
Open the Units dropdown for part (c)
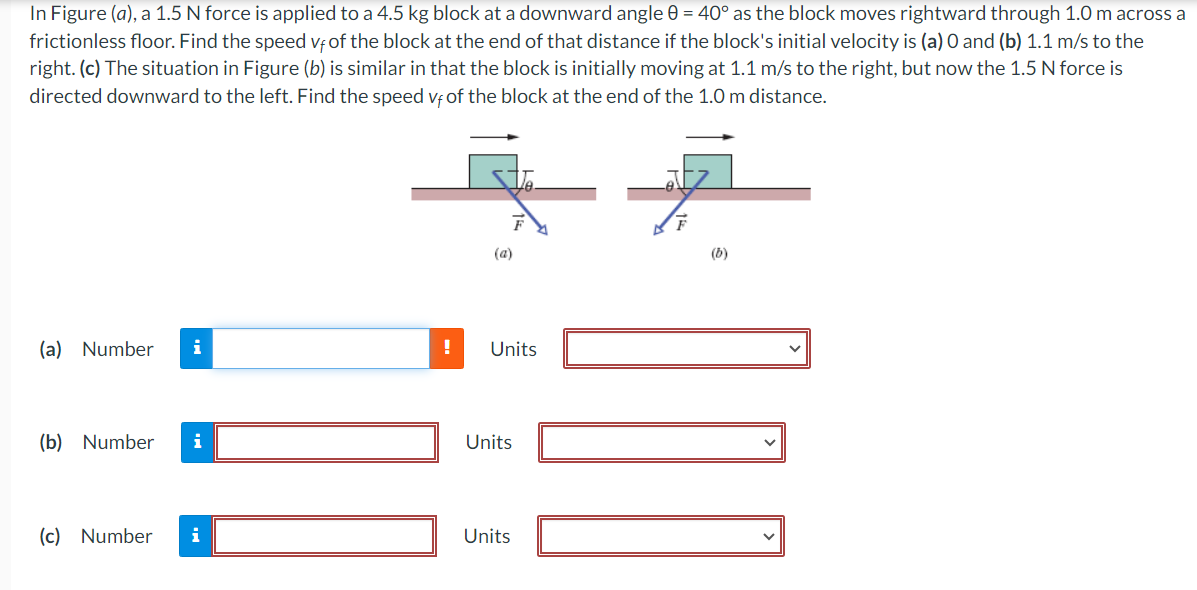click(662, 536)
